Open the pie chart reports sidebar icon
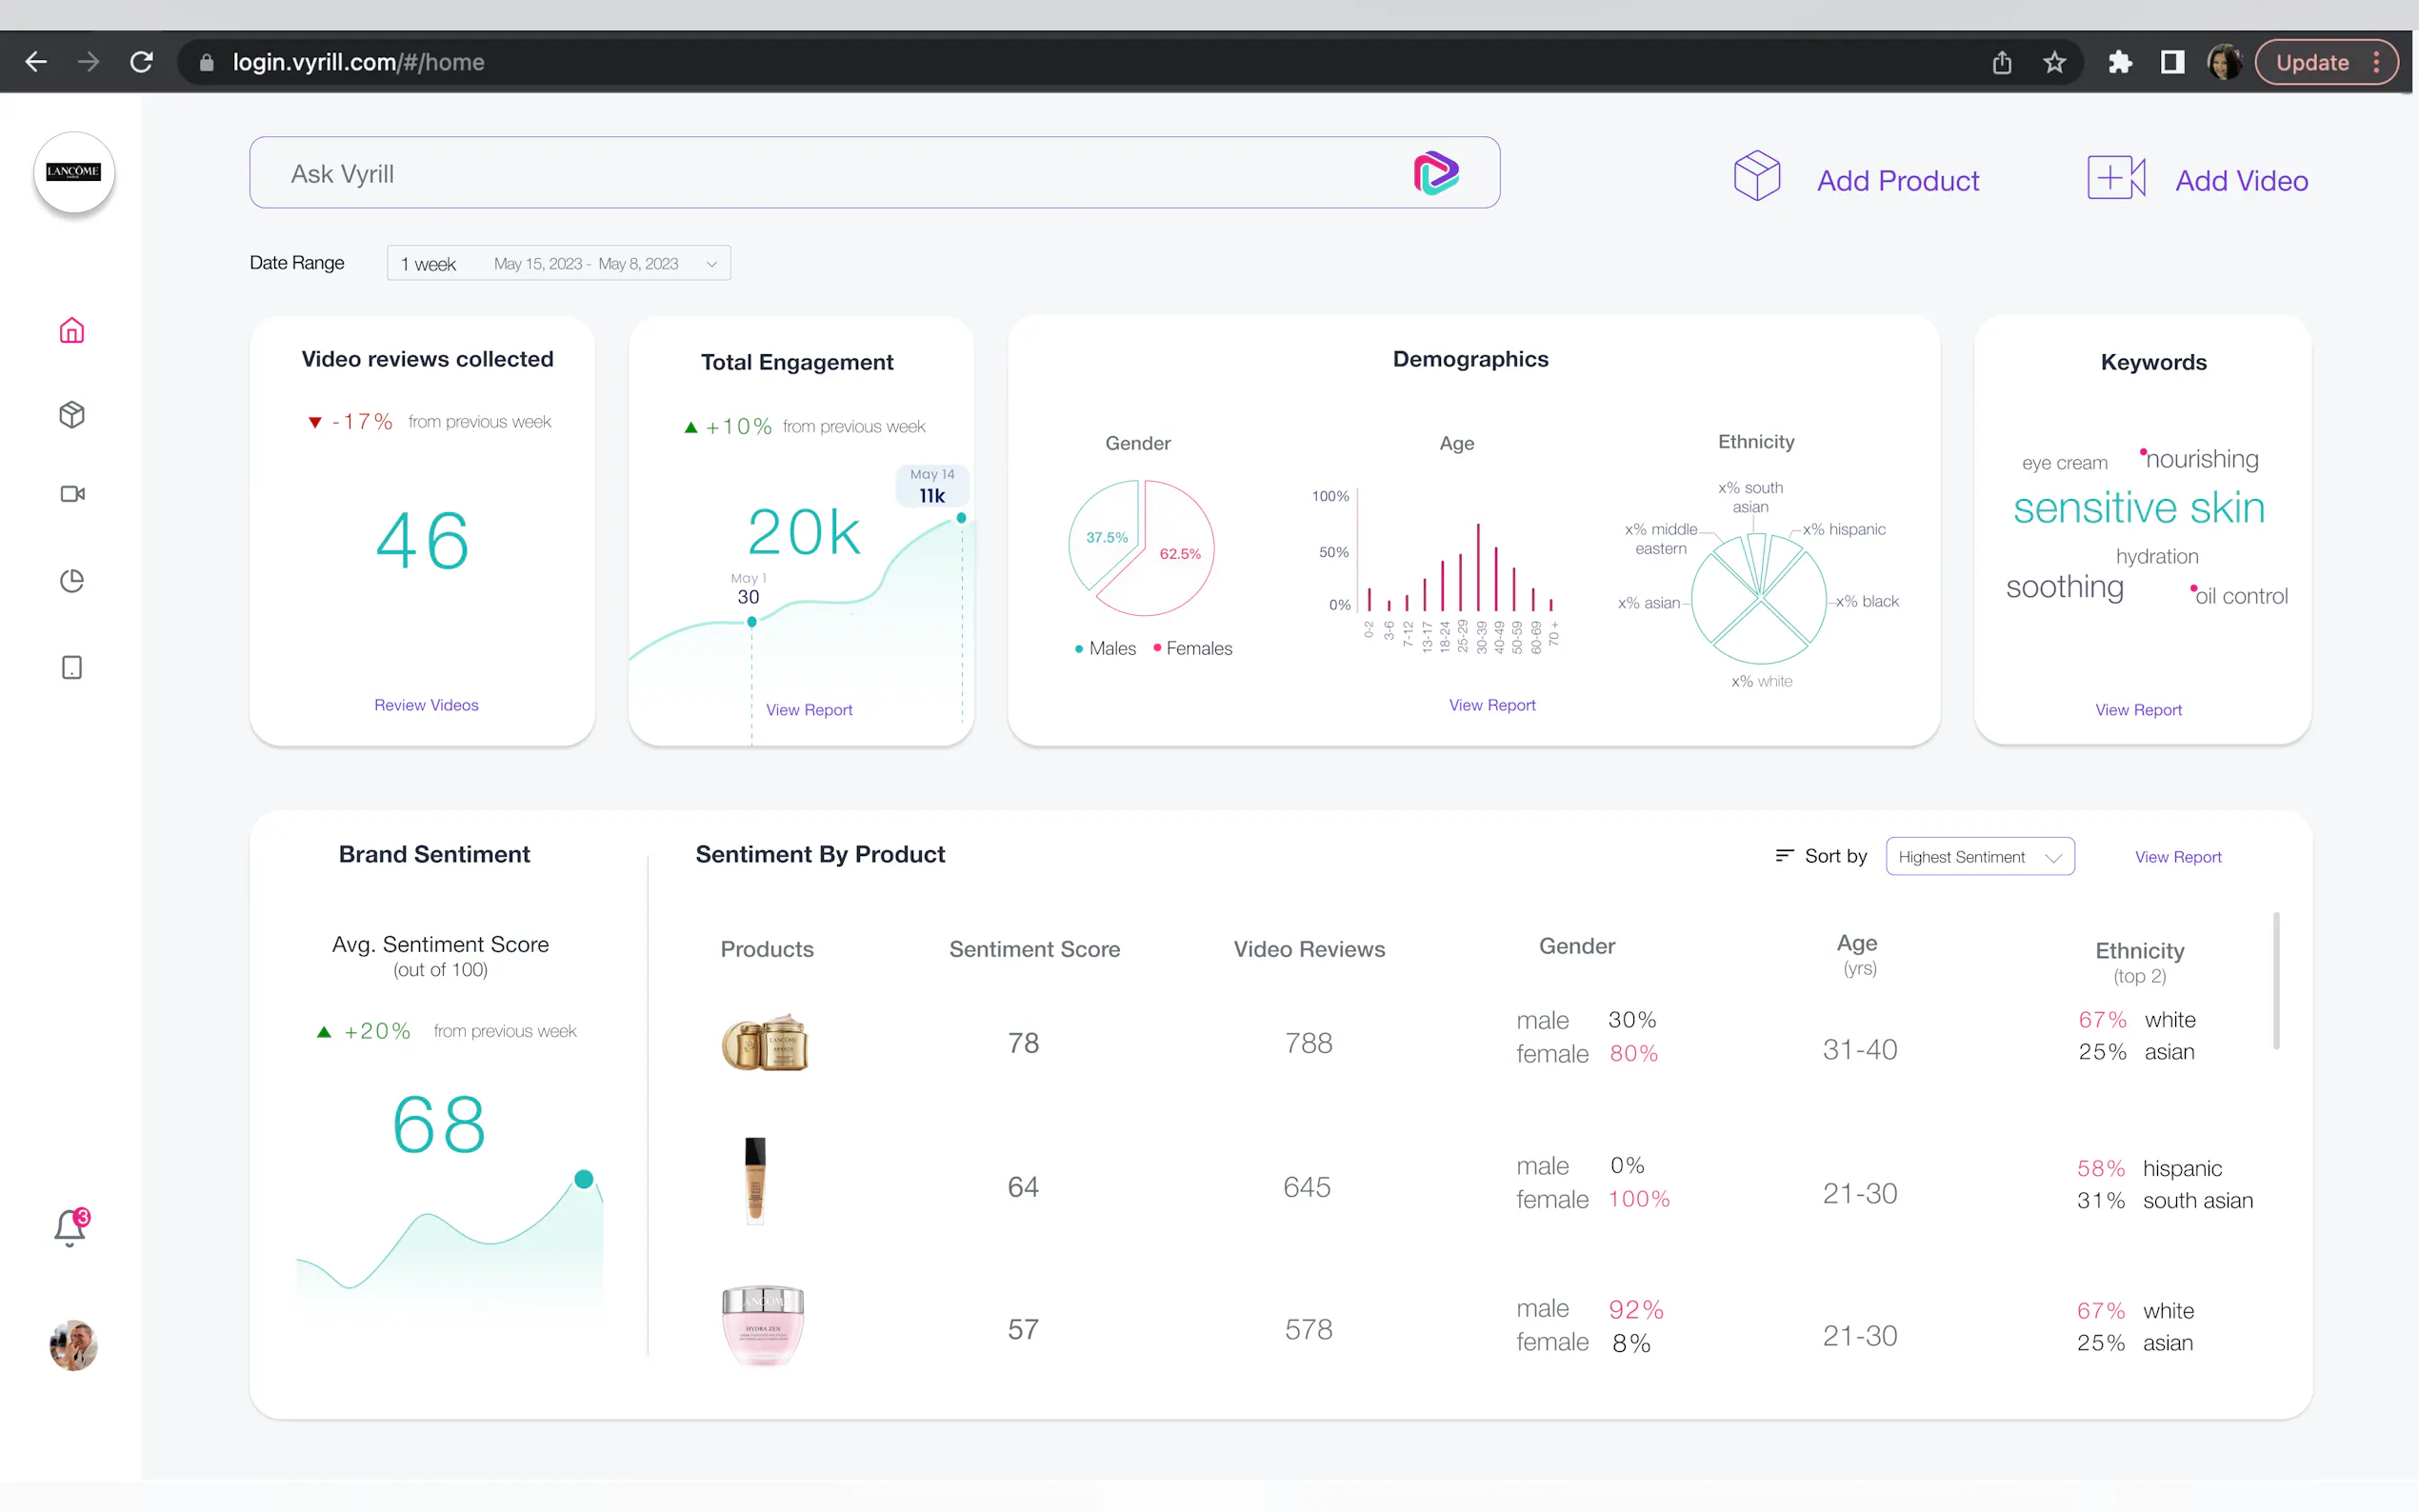This screenshot has height=1512, width=2419. tap(72, 581)
